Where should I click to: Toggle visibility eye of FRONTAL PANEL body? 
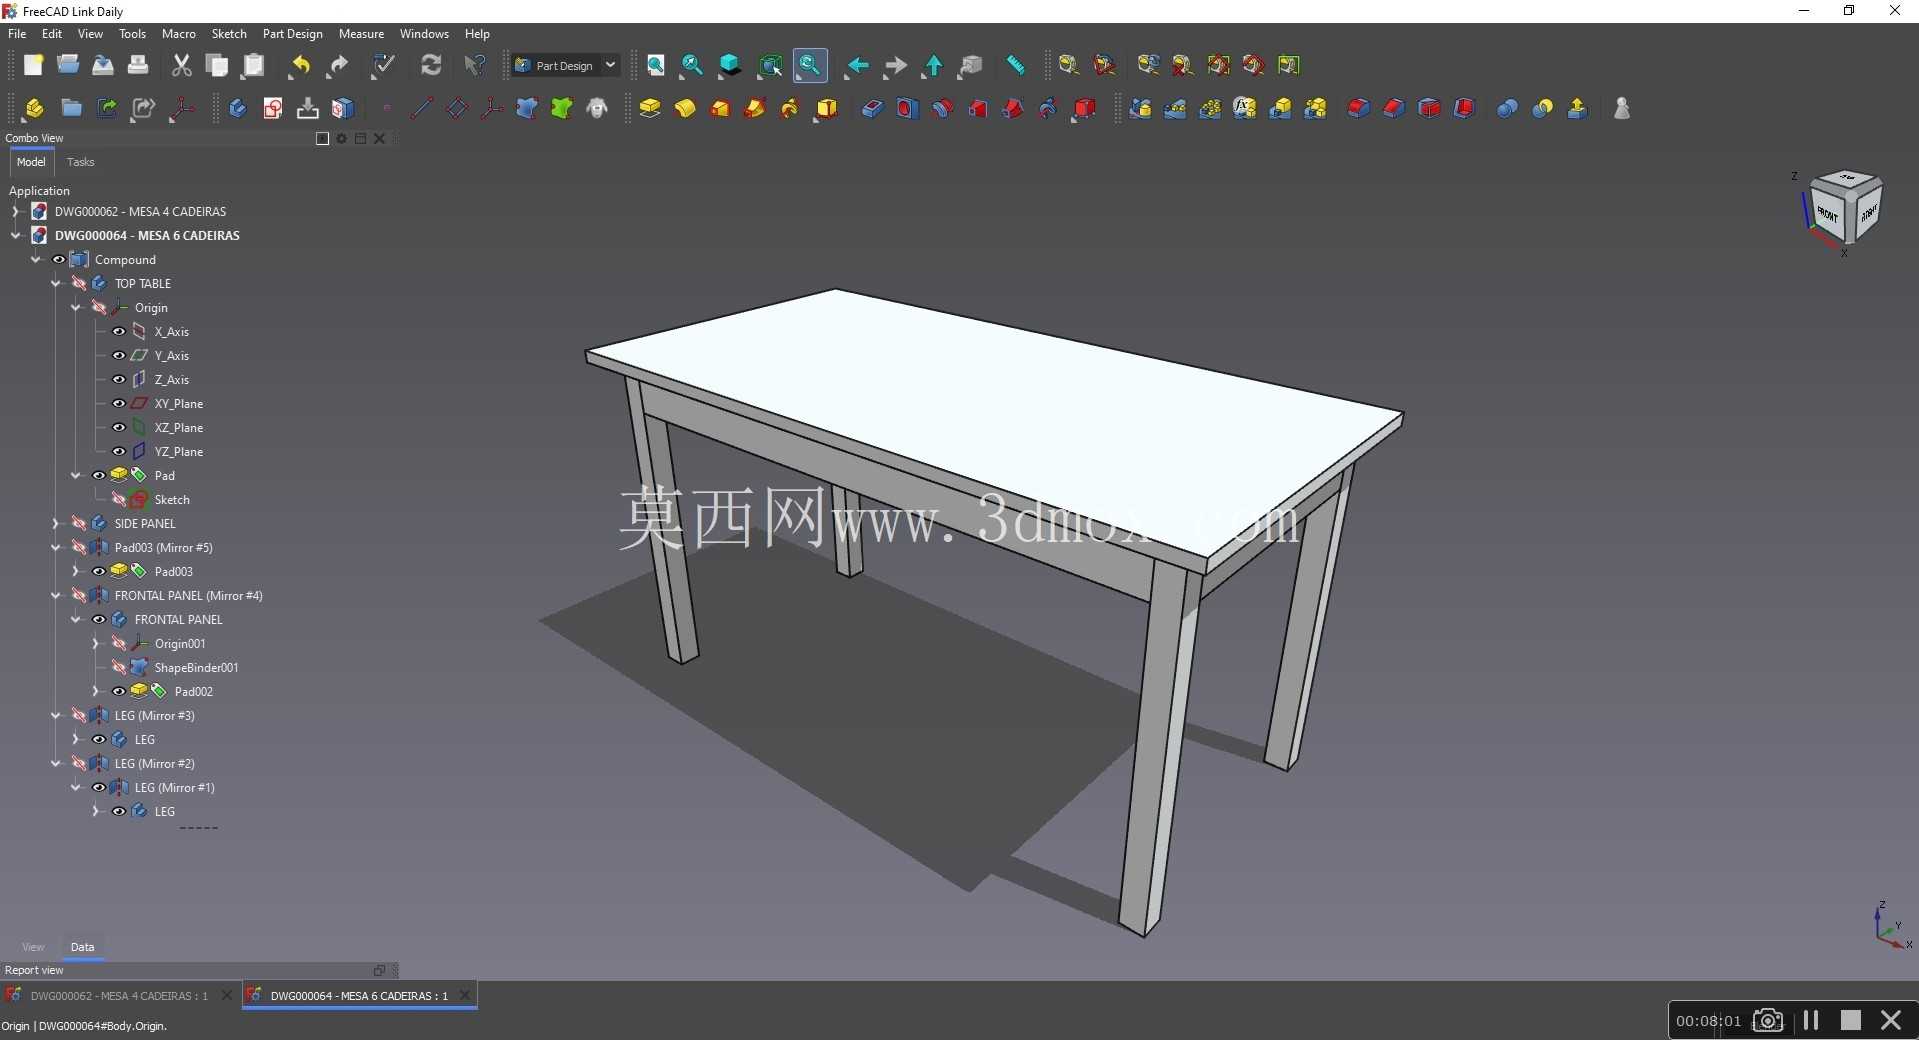(99, 620)
